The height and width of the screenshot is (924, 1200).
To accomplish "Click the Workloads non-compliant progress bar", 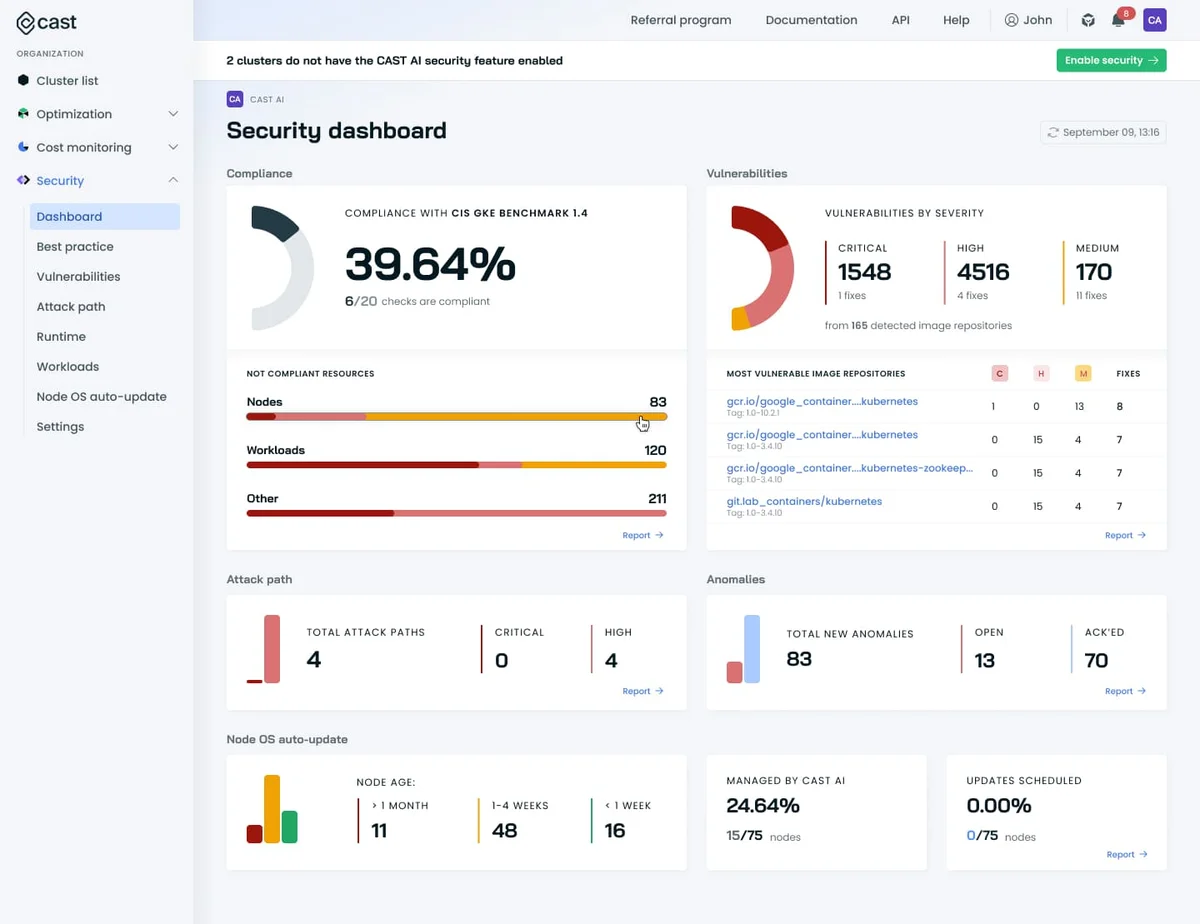I will click(x=456, y=465).
